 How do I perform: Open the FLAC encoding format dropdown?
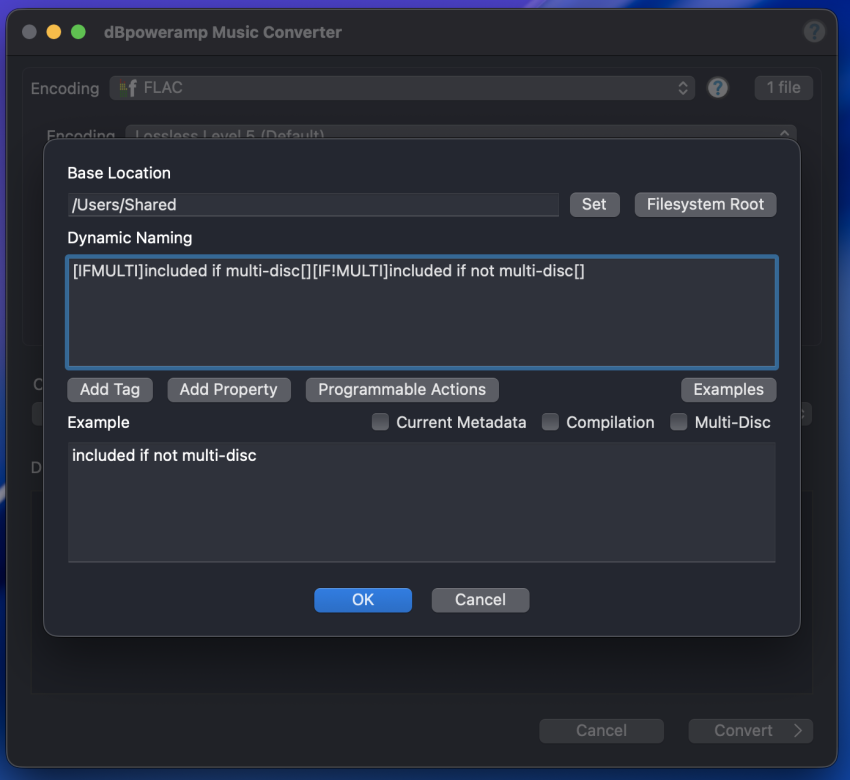(x=402, y=88)
